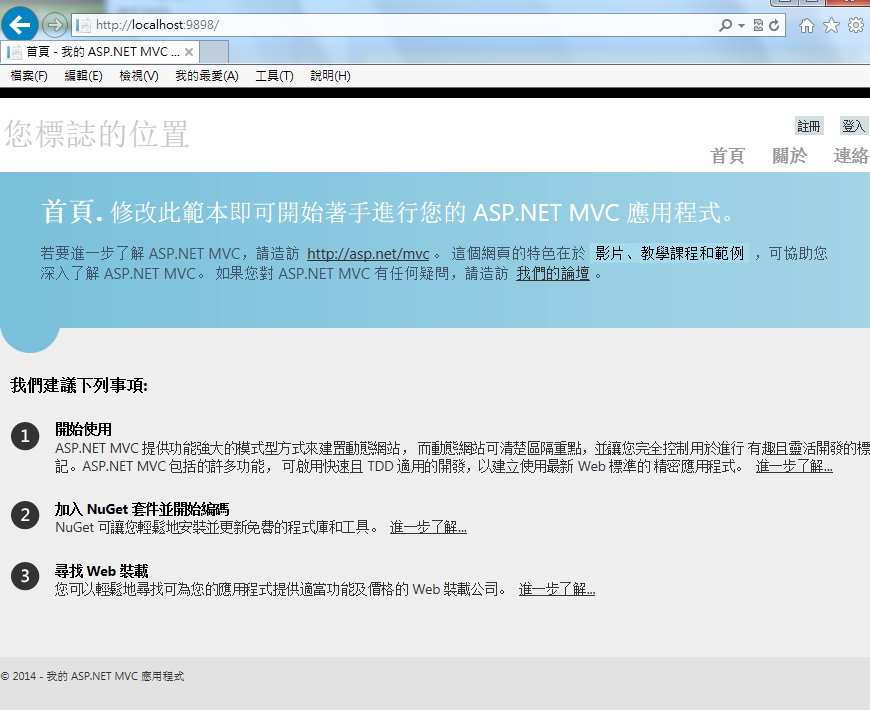
Task: Open the 工具(T) menu
Action: tap(274, 75)
